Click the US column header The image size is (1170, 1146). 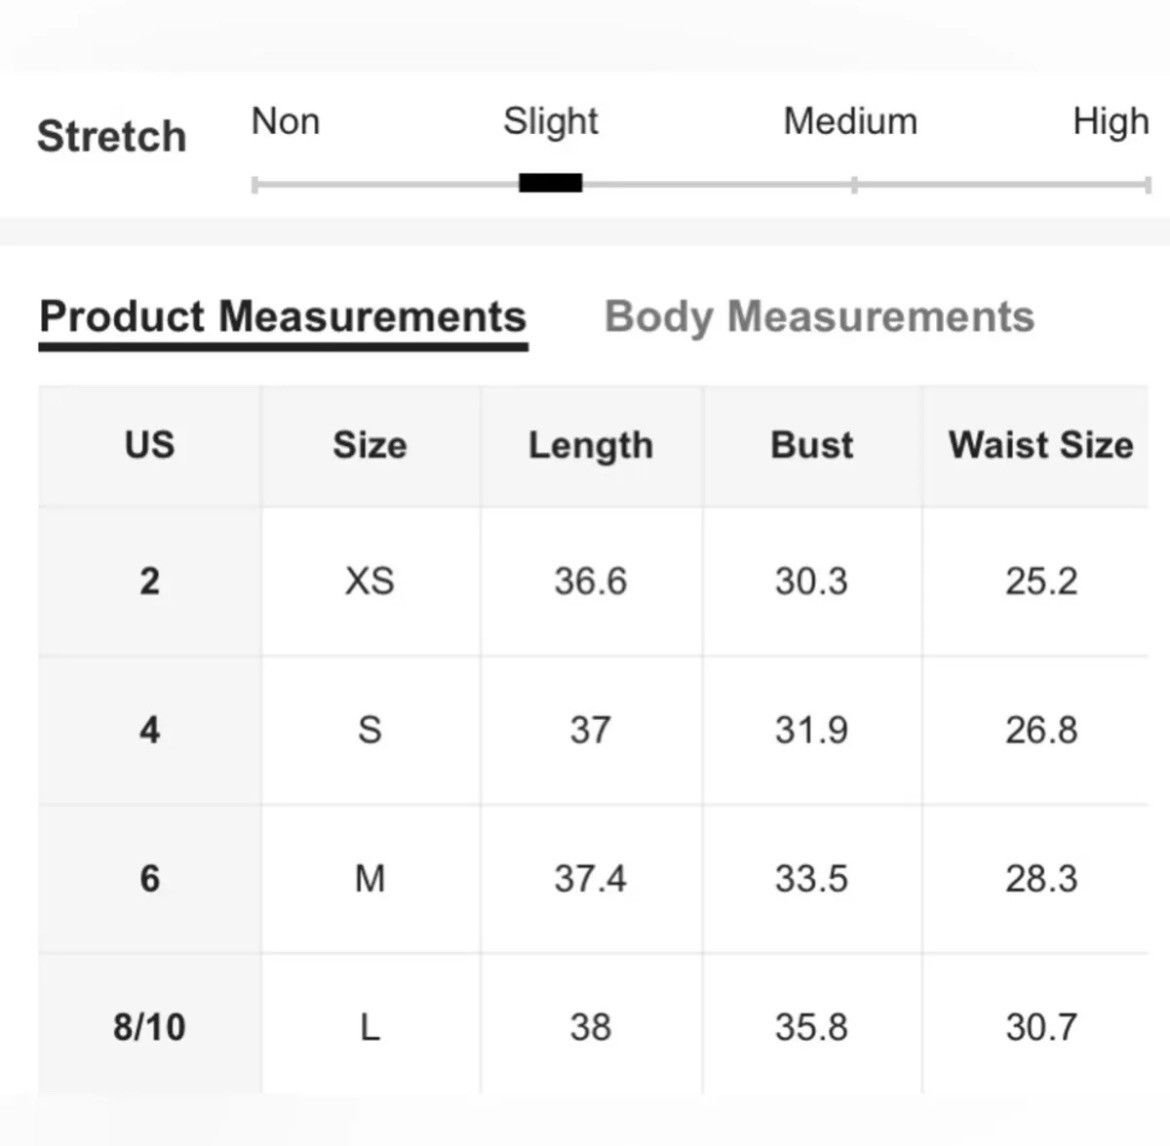point(150,445)
